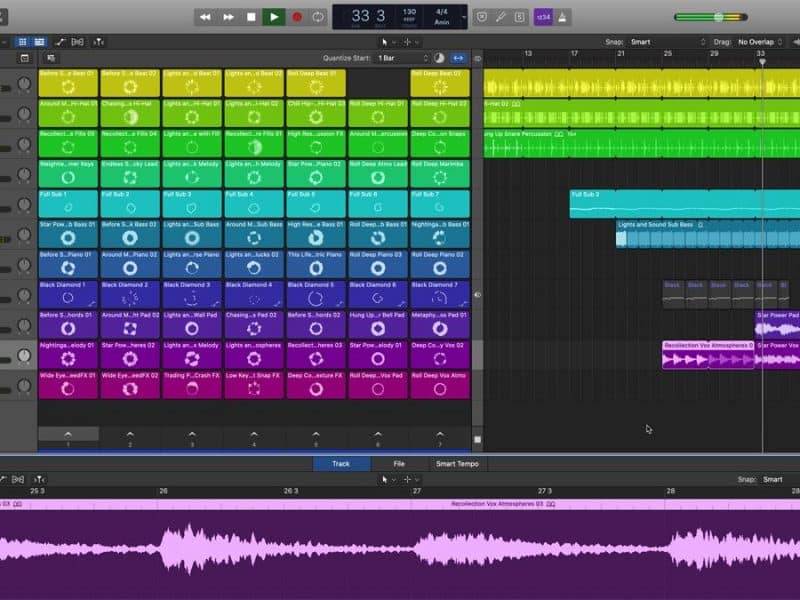The width and height of the screenshot is (800, 600).
Task: Toggle the Solo button in control bar
Action: click(x=519, y=17)
